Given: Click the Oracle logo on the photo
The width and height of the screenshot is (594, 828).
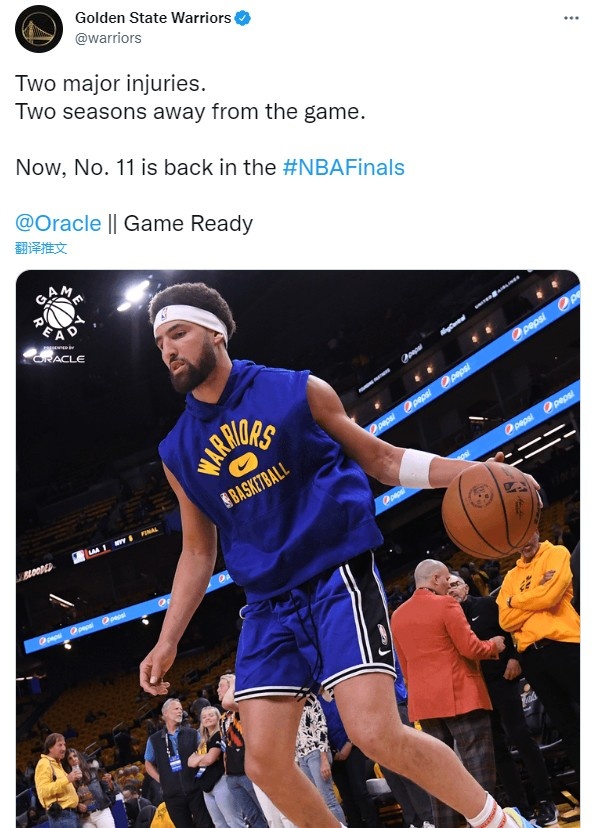Looking at the screenshot, I should (59, 359).
